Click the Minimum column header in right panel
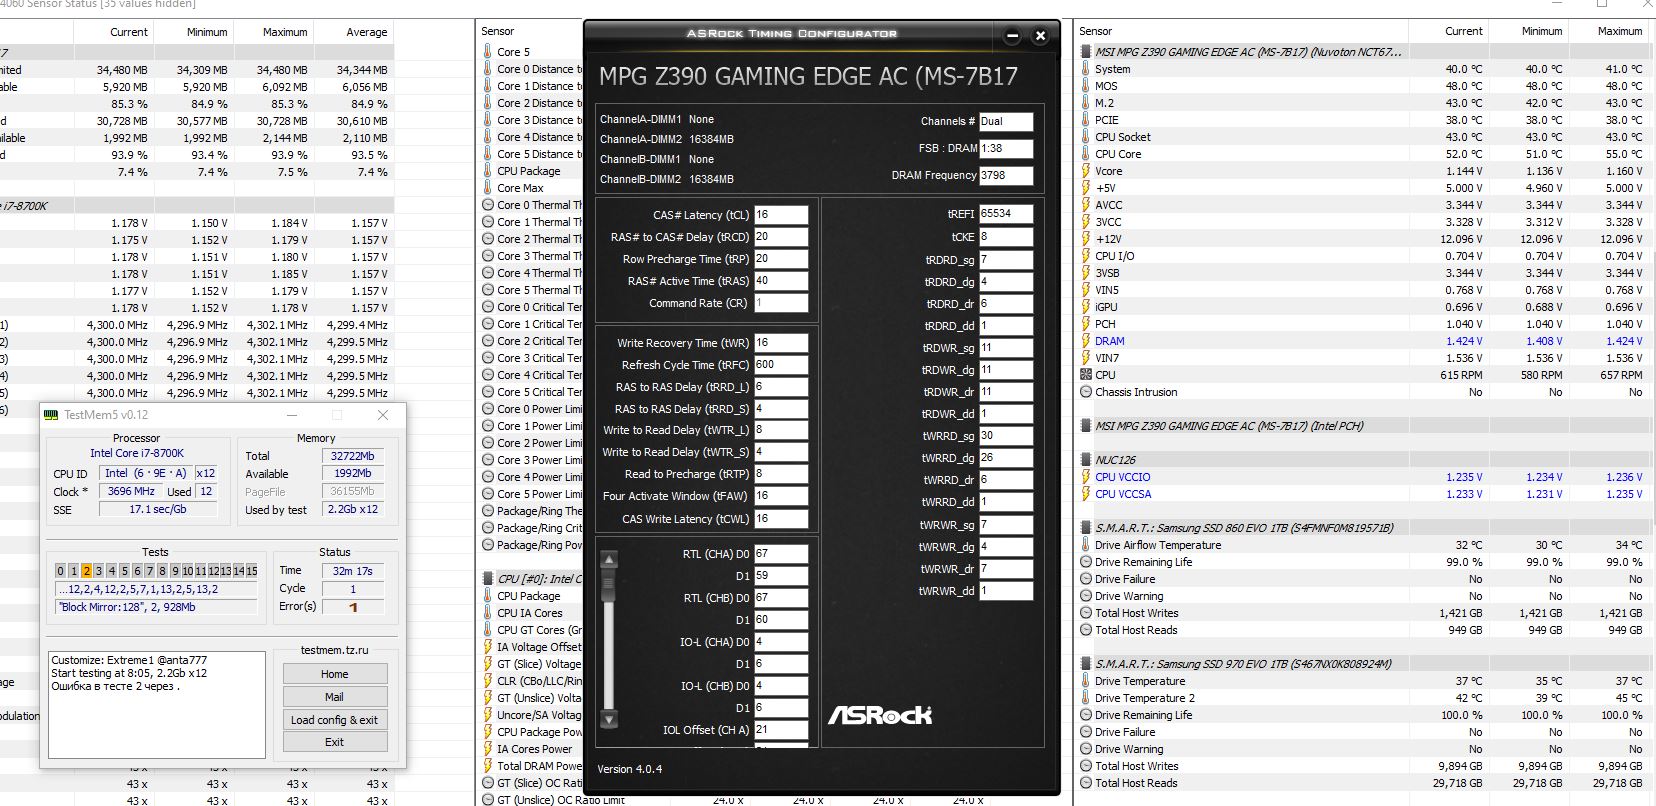Image resolution: width=1656 pixels, height=806 pixels. [x=1541, y=31]
